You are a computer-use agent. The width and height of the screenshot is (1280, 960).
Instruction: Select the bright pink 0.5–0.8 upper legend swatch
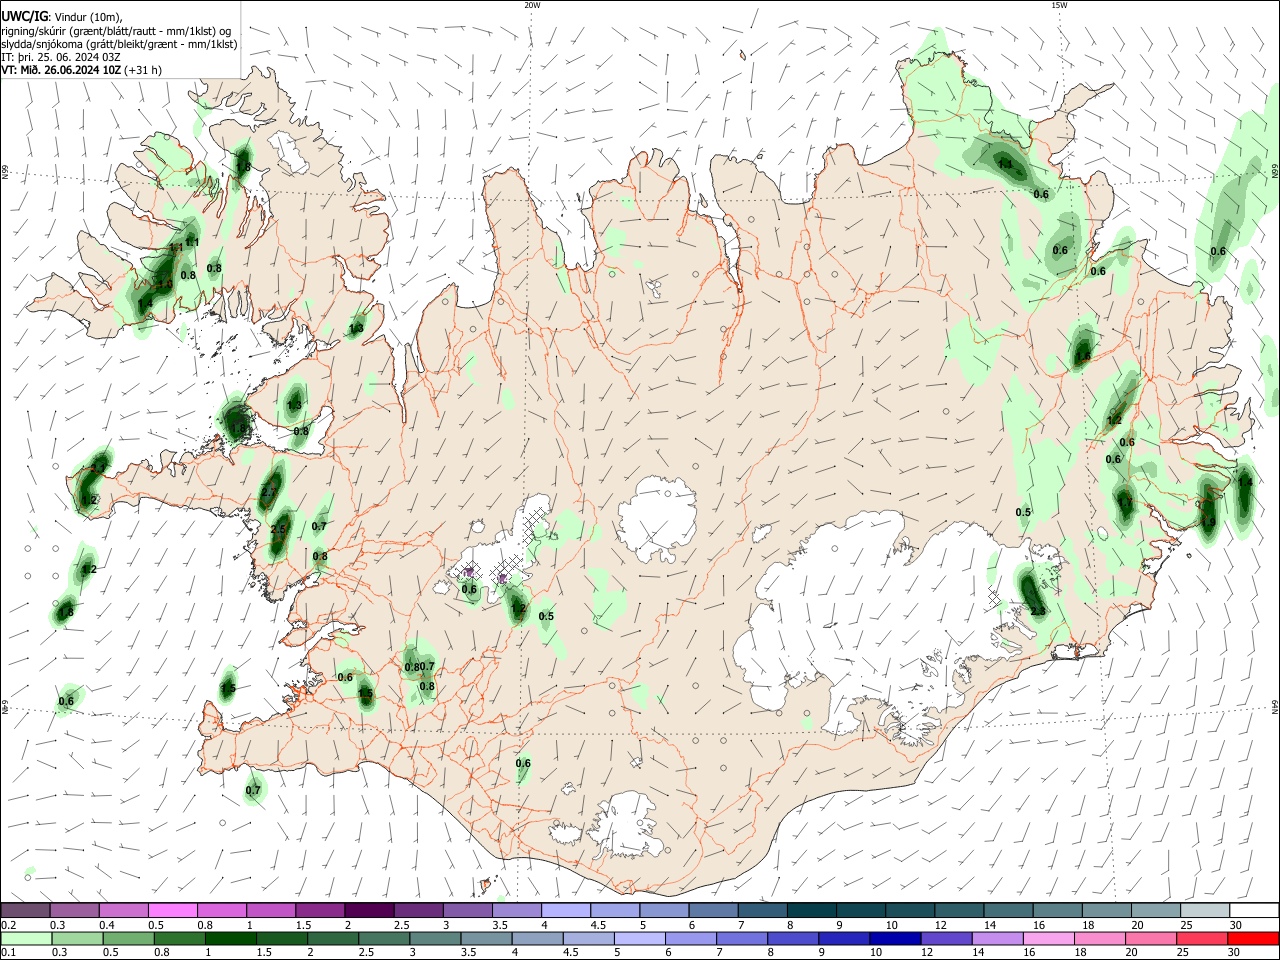(x=172, y=910)
